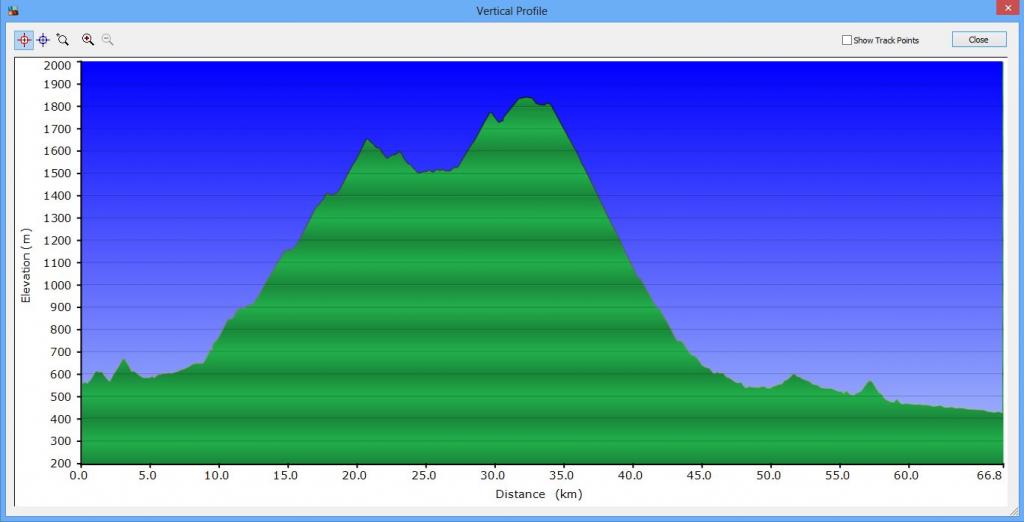This screenshot has width=1024, height=522.
Task: Click the zoom in magnifier icon
Action: 88,40
